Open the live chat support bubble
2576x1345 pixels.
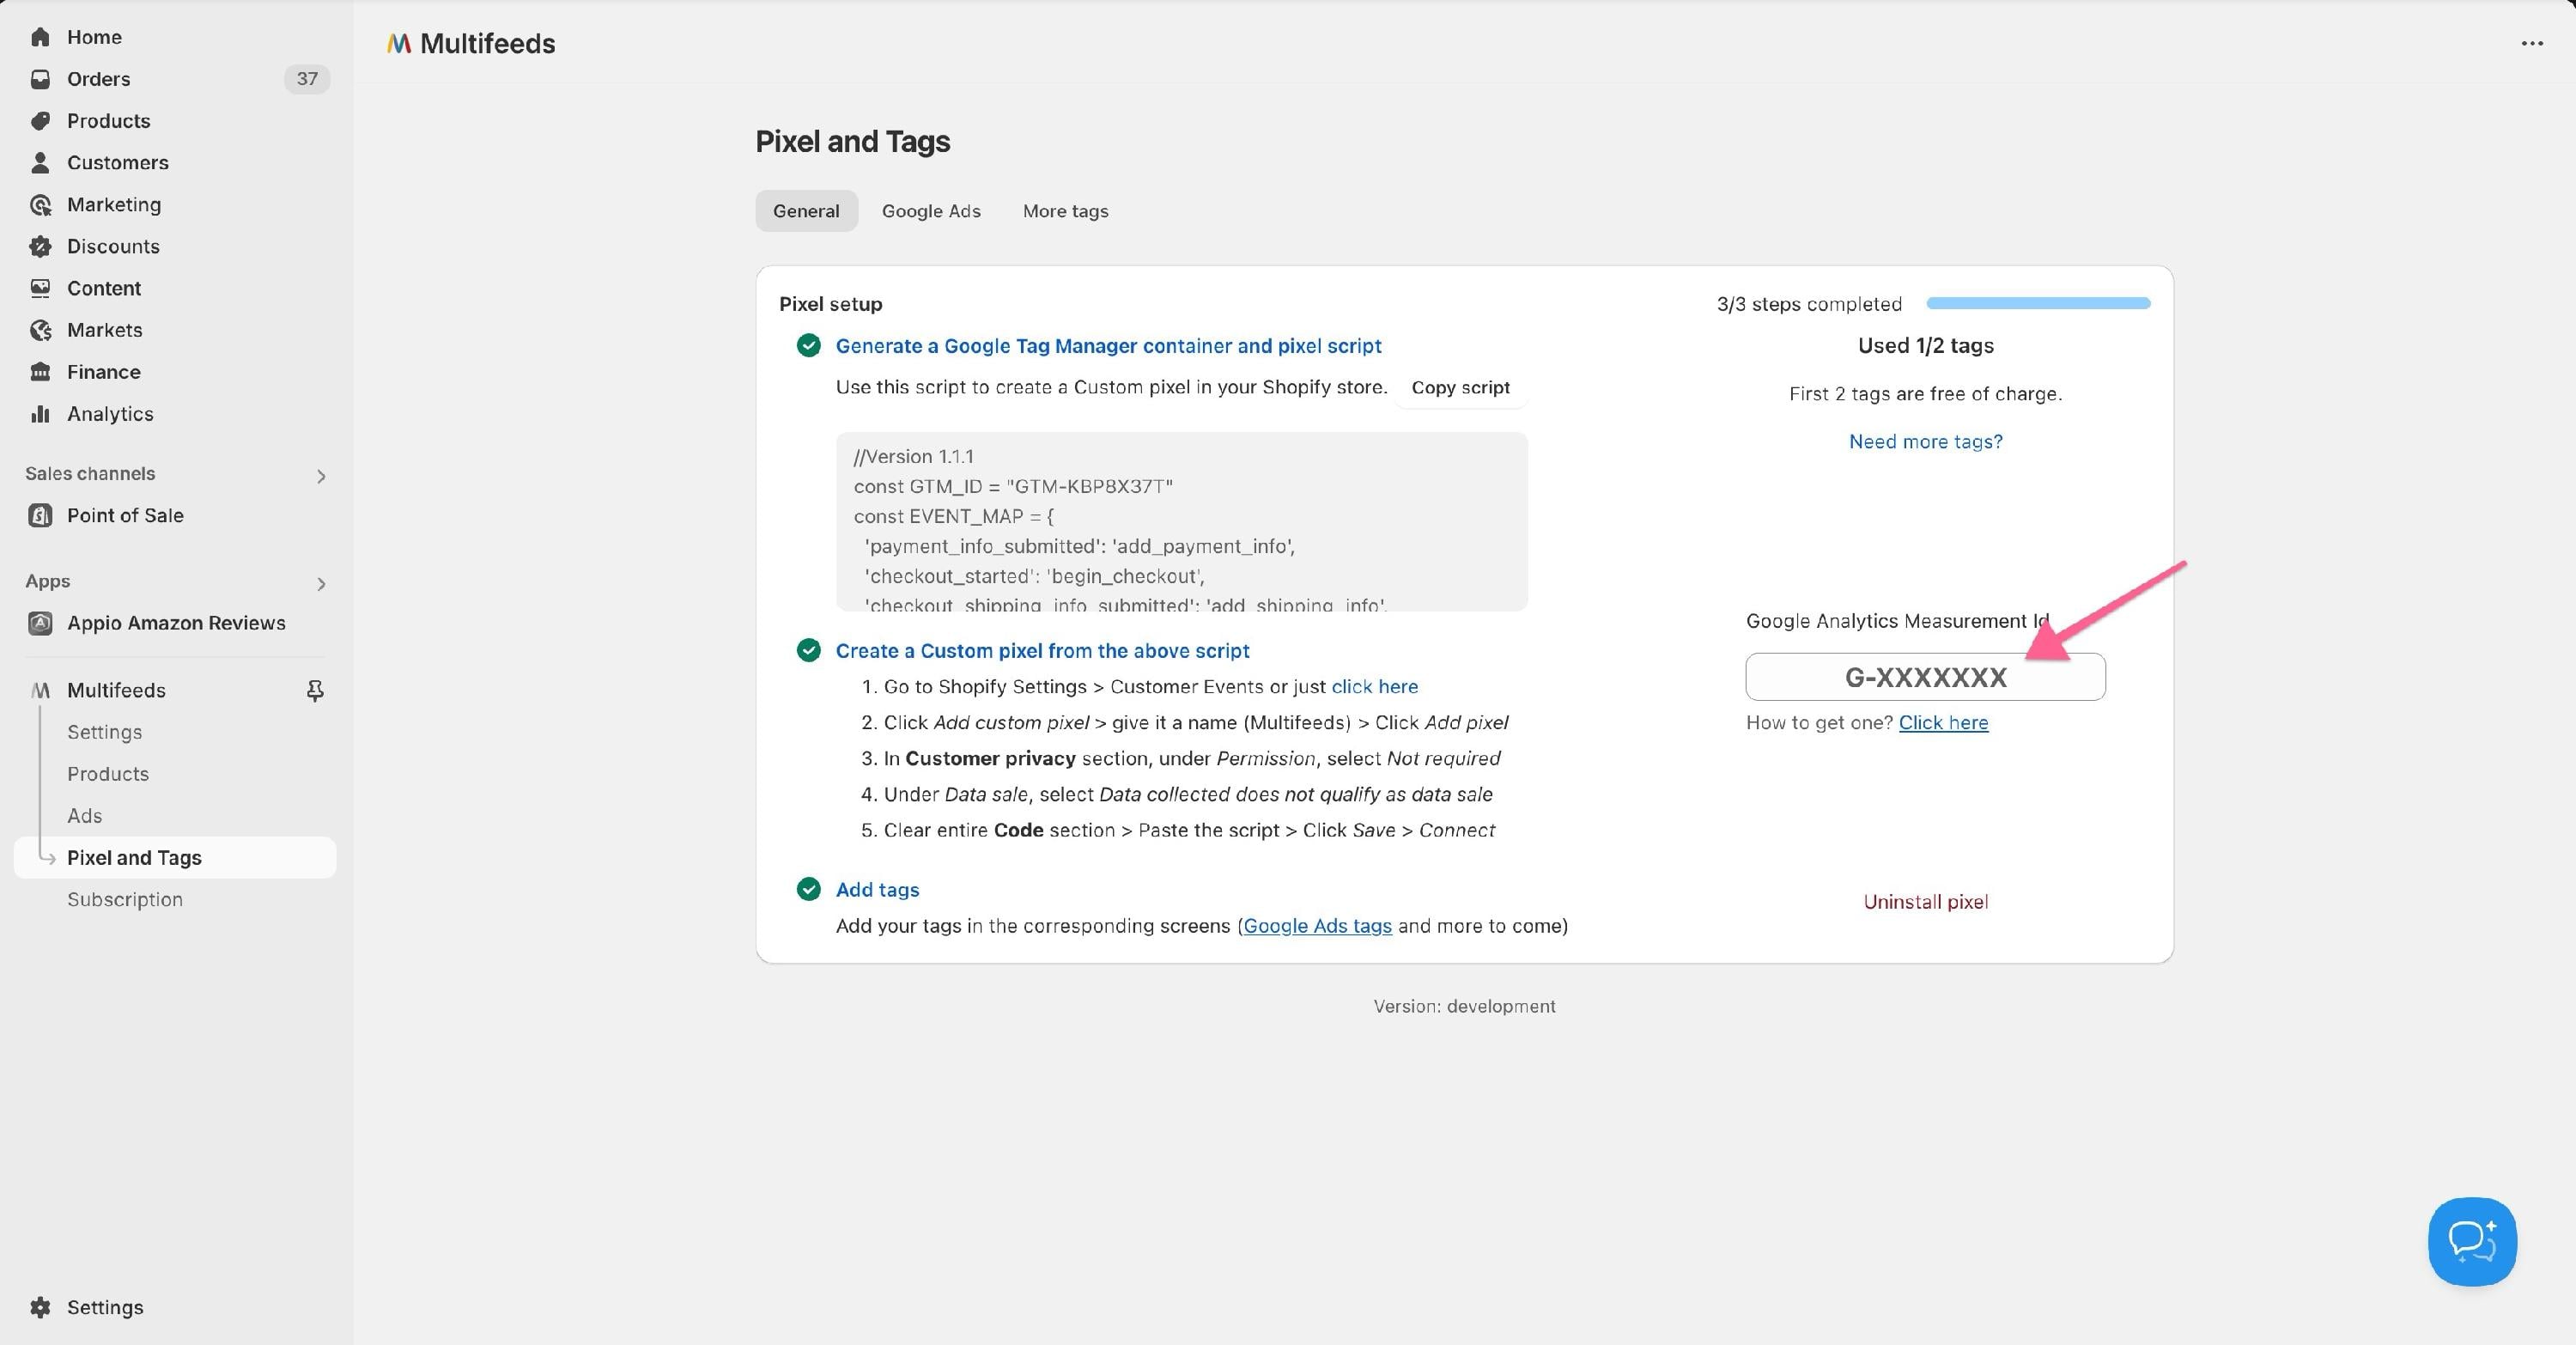pos(2472,1241)
